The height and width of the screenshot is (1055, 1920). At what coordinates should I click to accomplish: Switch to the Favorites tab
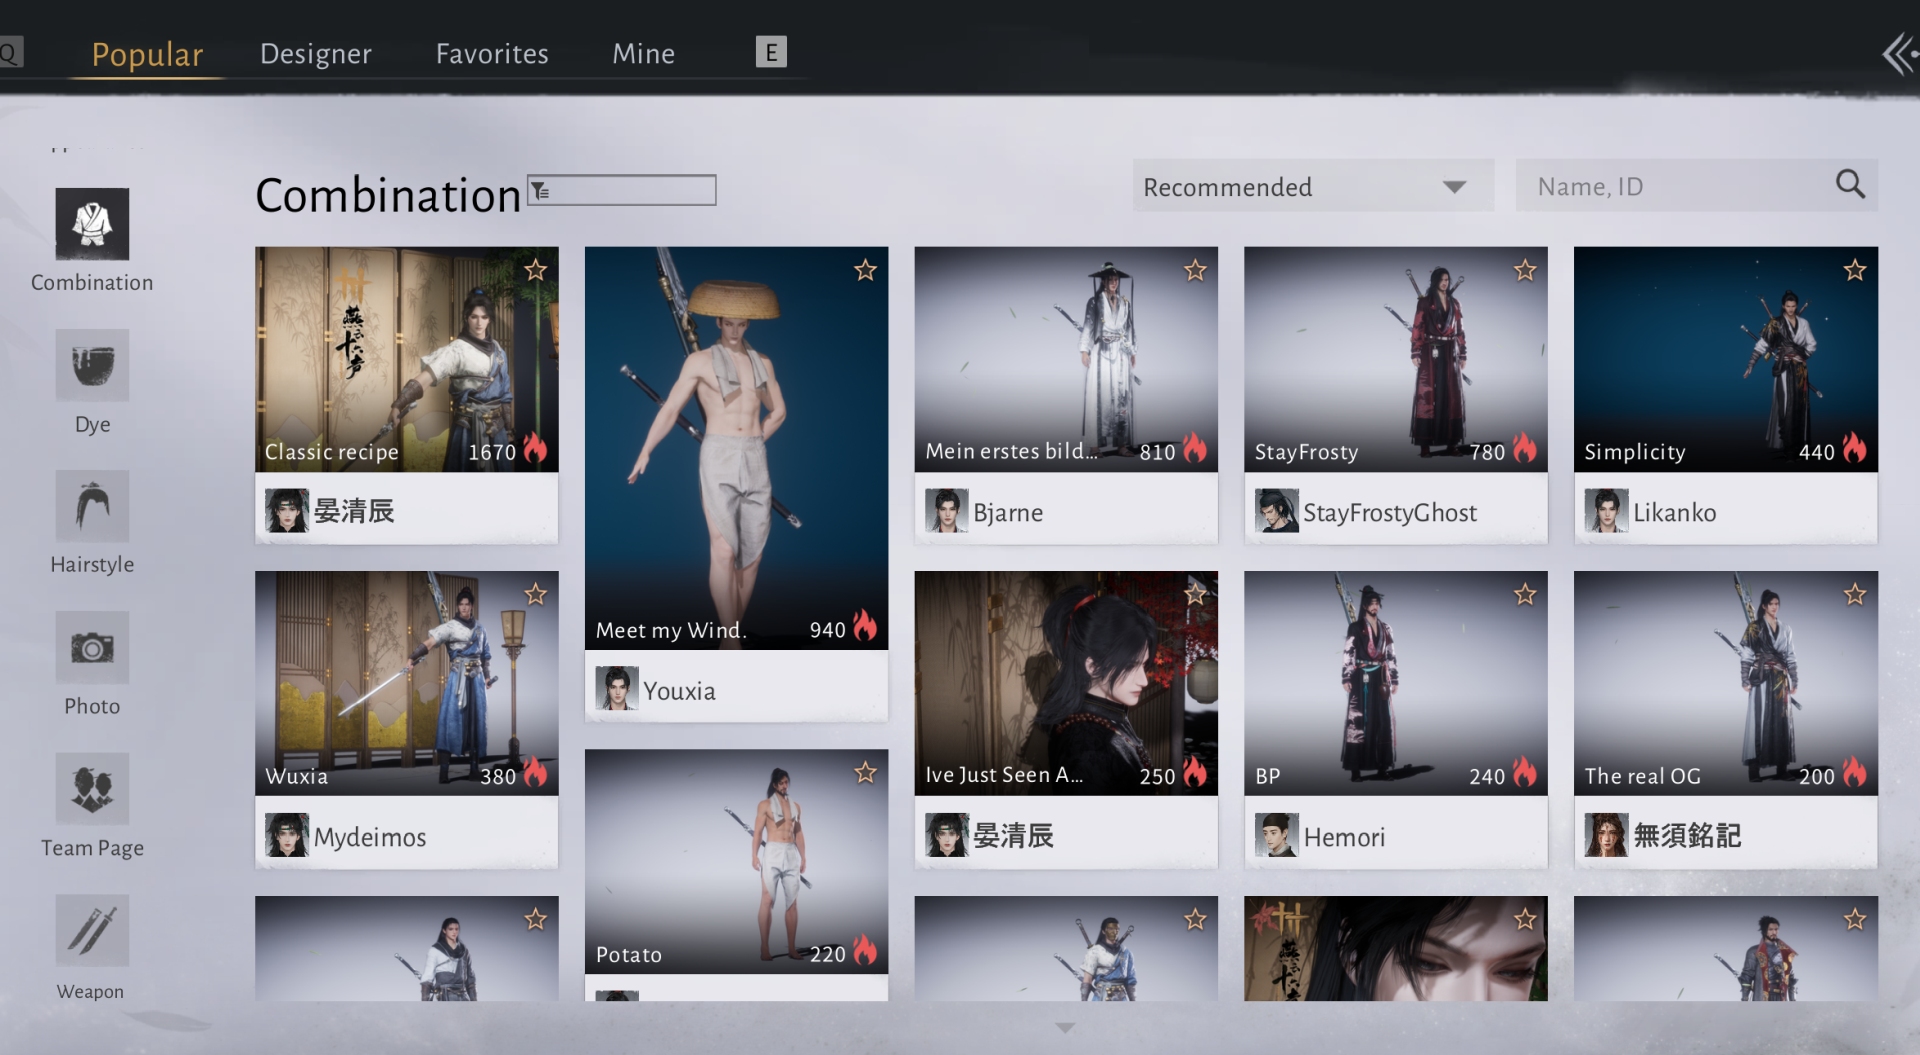pos(491,54)
